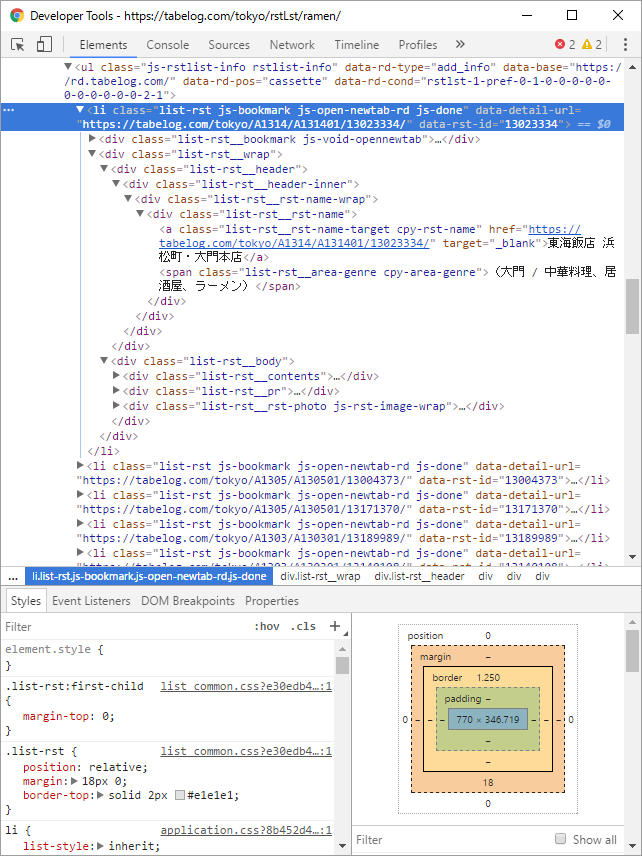642x856 pixels.
Task: Collapse the selected li list-rst node
Action: [x=80, y=110]
